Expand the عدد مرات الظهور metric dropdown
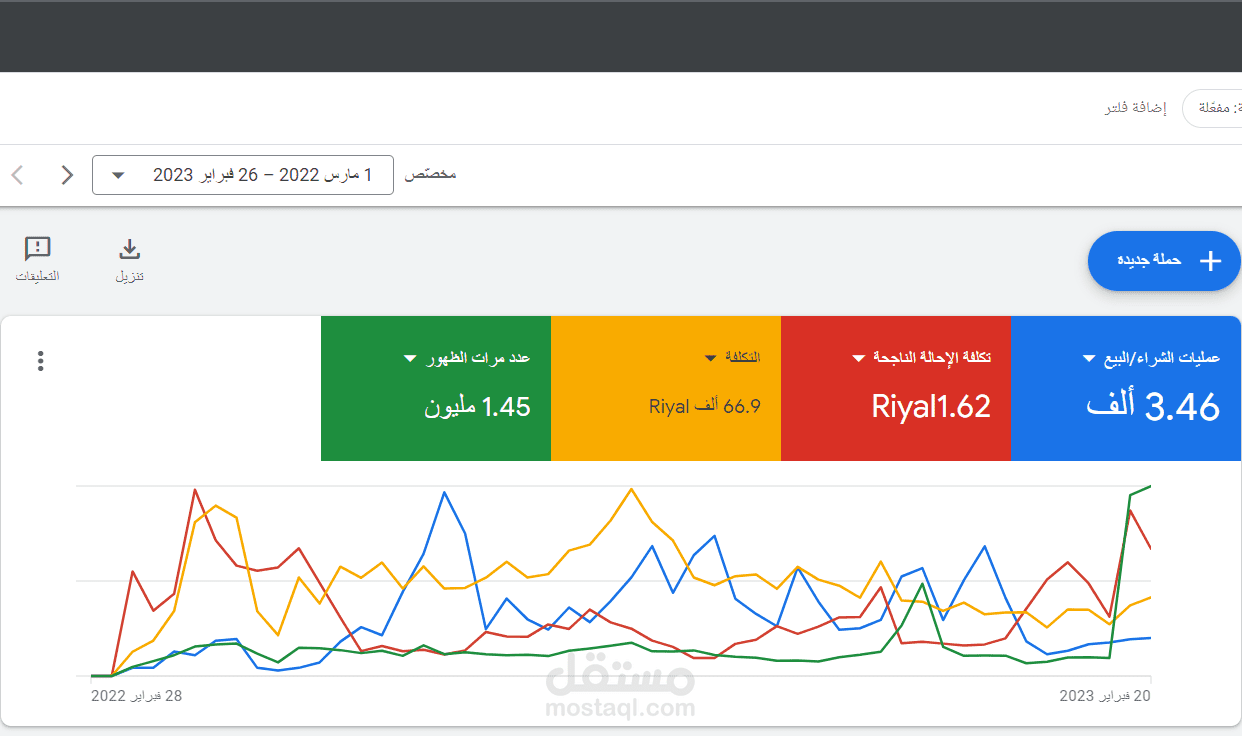The width and height of the screenshot is (1242, 736). tap(409, 358)
